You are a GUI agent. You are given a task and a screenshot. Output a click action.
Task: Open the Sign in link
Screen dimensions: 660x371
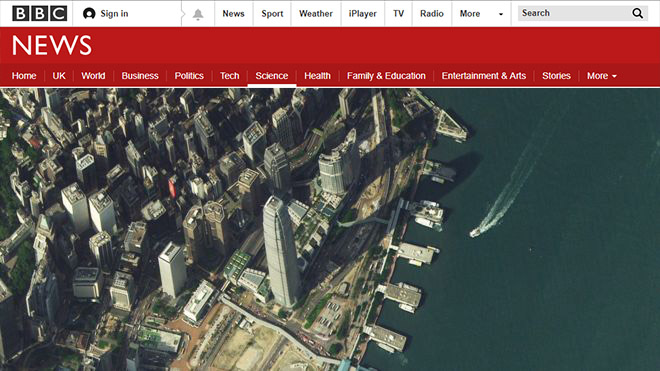click(114, 13)
